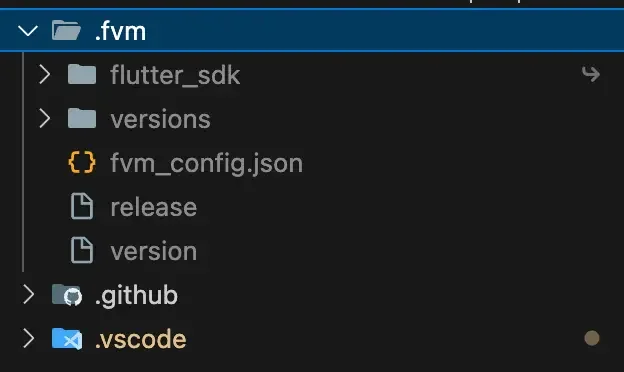Screen dimensions: 624x372
Task: Select the .github folder label
Action: click(136, 296)
